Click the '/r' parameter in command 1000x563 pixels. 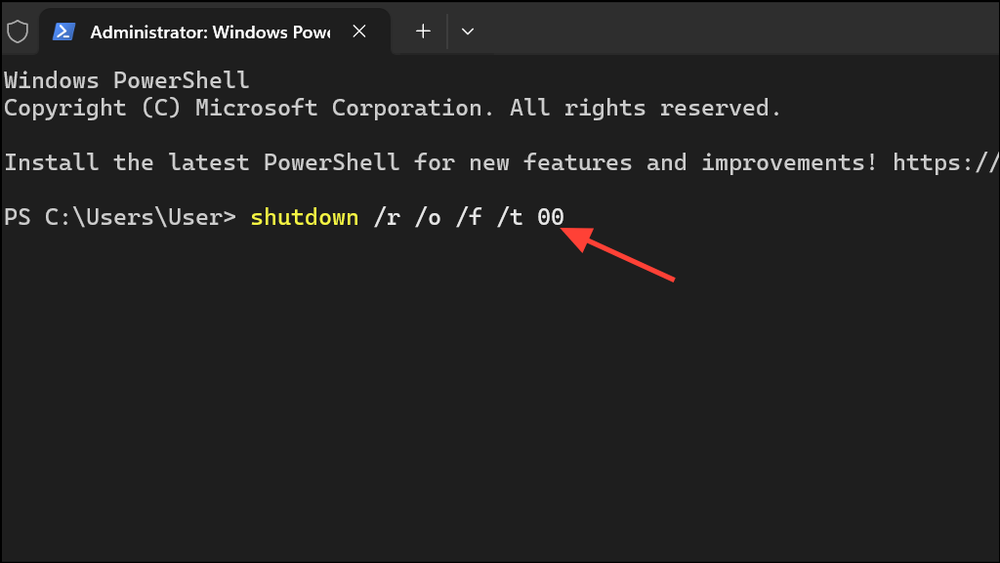point(387,217)
